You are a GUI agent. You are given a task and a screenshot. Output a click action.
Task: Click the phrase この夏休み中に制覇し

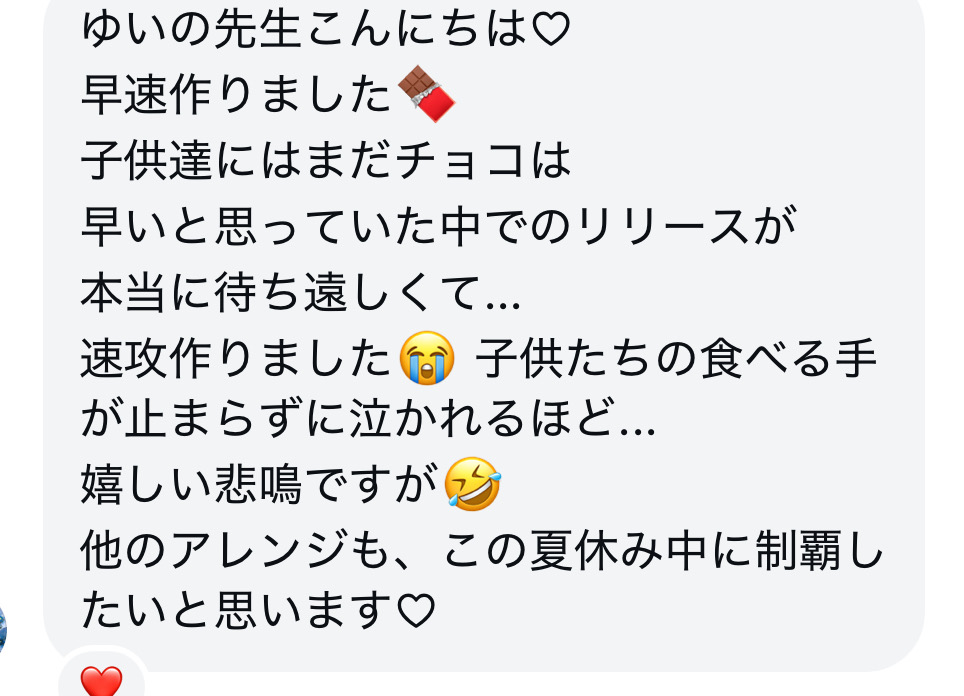point(663,550)
